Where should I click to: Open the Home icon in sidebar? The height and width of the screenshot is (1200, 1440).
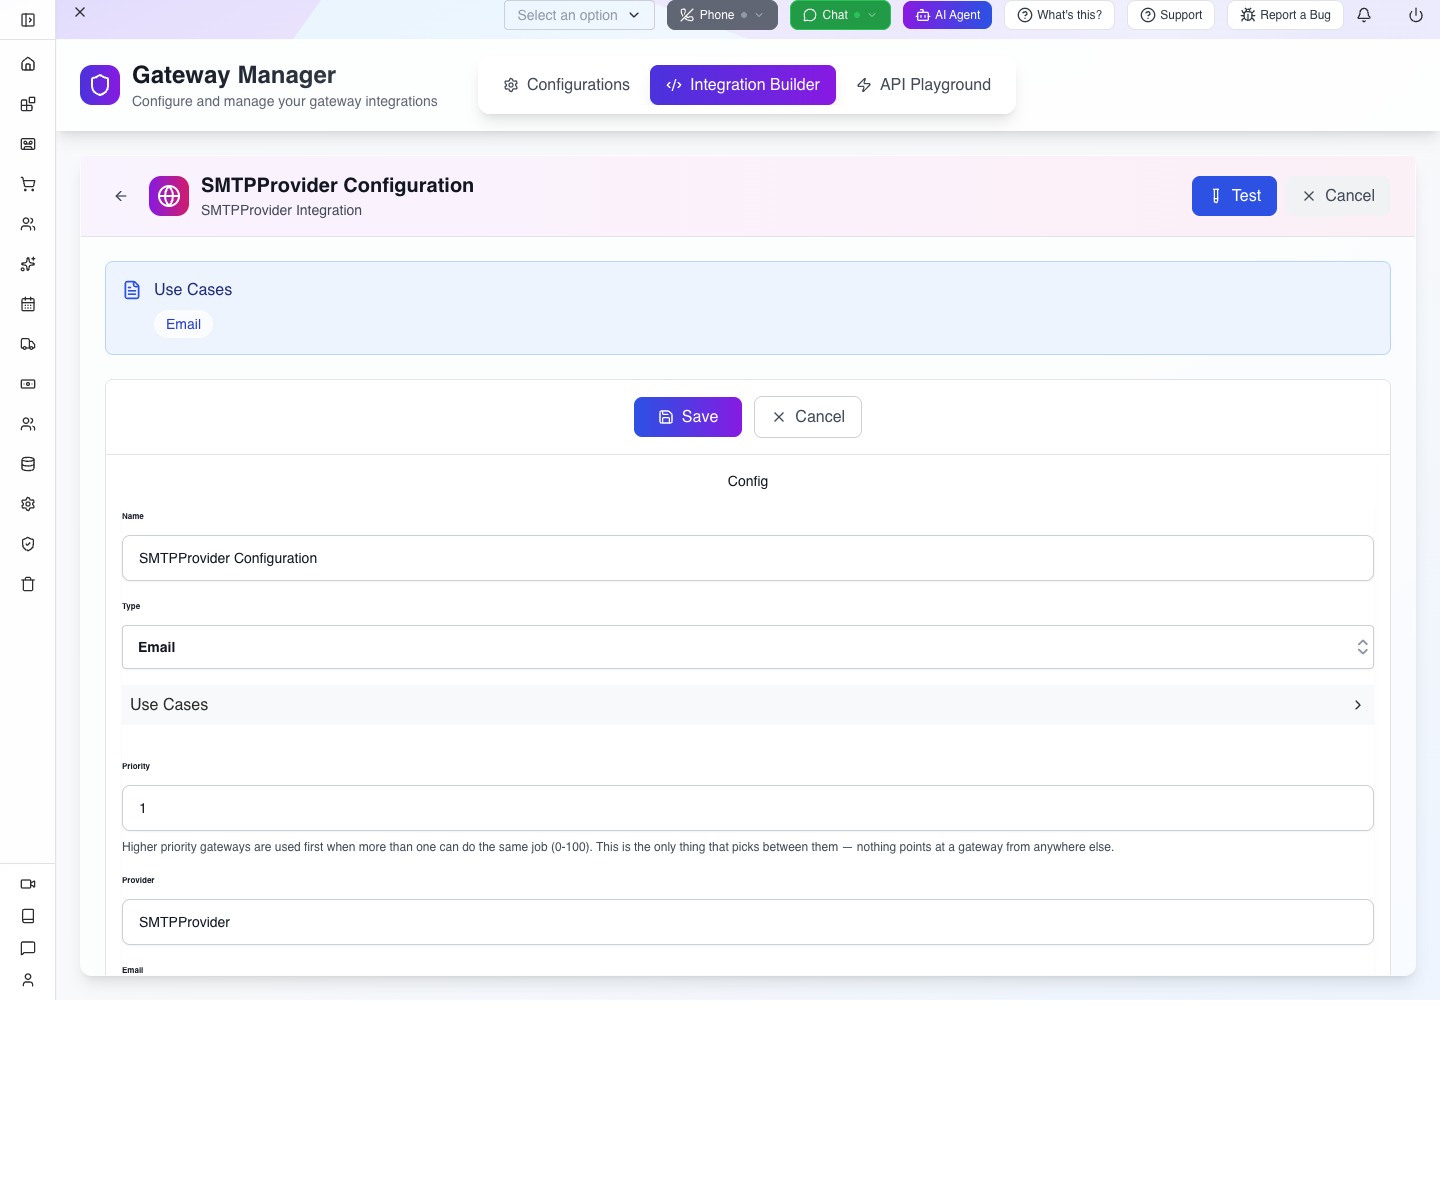pyautogui.click(x=28, y=64)
